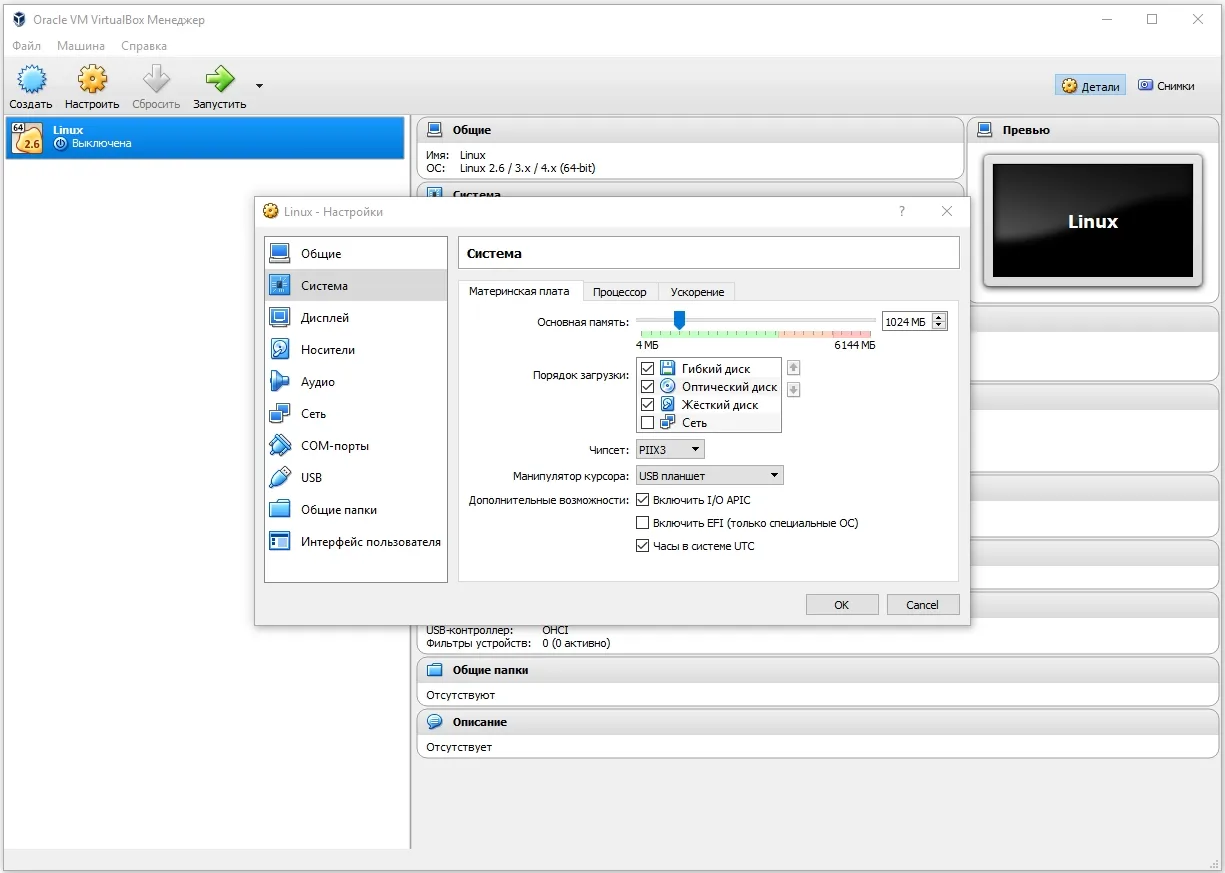Open the USB settings category
1225x873 pixels.
coord(356,478)
